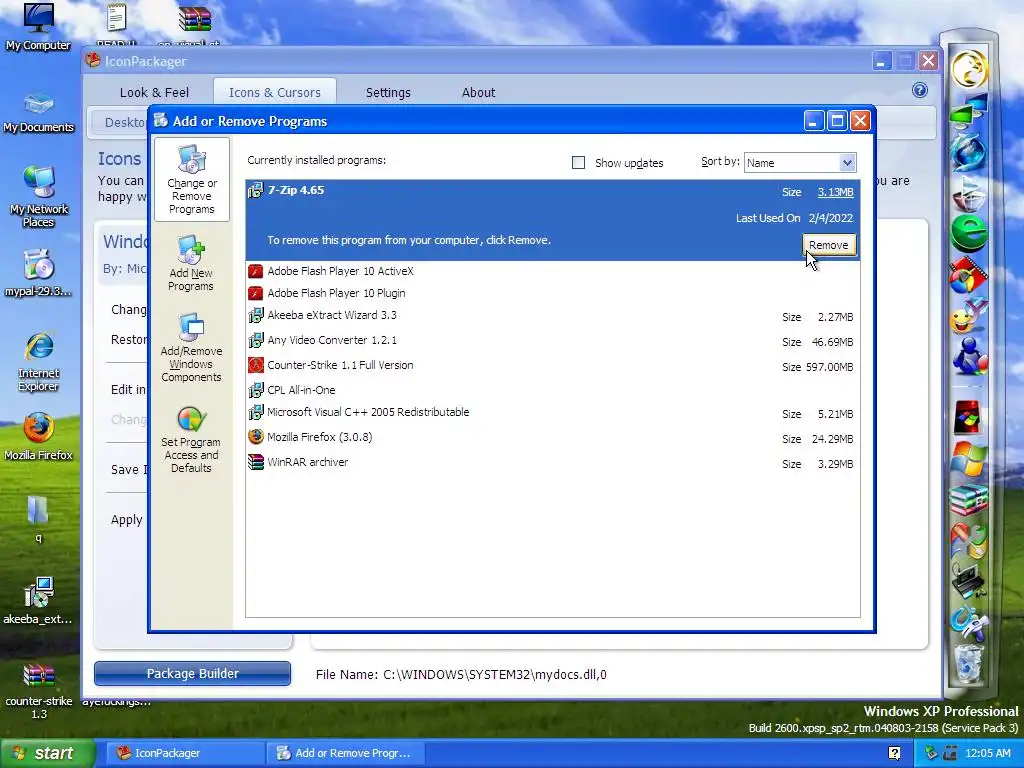Image resolution: width=1024 pixels, height=768 pixels.
Task: Click the stacked books WinRAR dock icon
Action: (x=969, y=500)
